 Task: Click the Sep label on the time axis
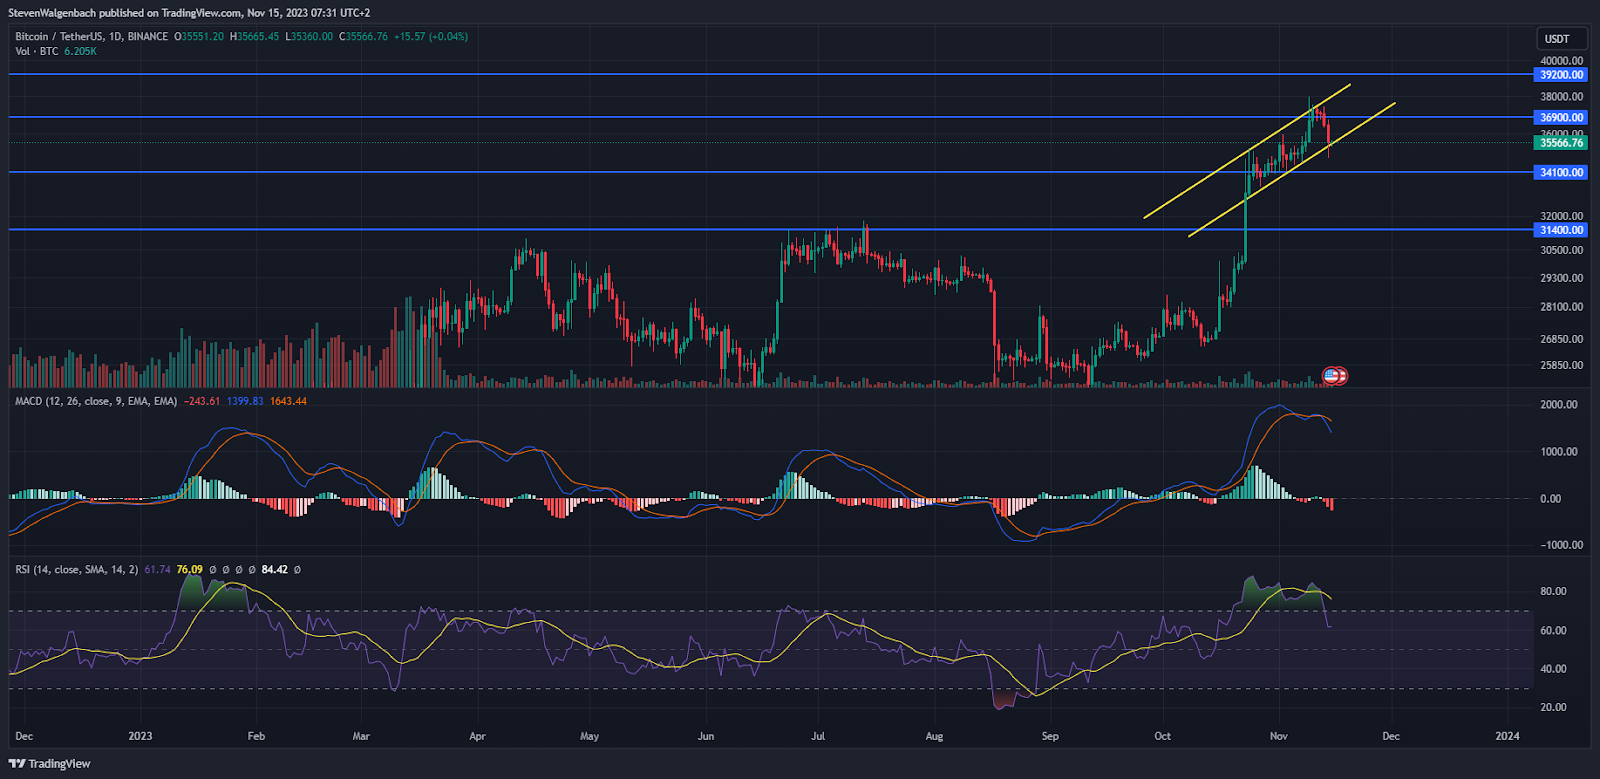click(x=1050, y=736)
